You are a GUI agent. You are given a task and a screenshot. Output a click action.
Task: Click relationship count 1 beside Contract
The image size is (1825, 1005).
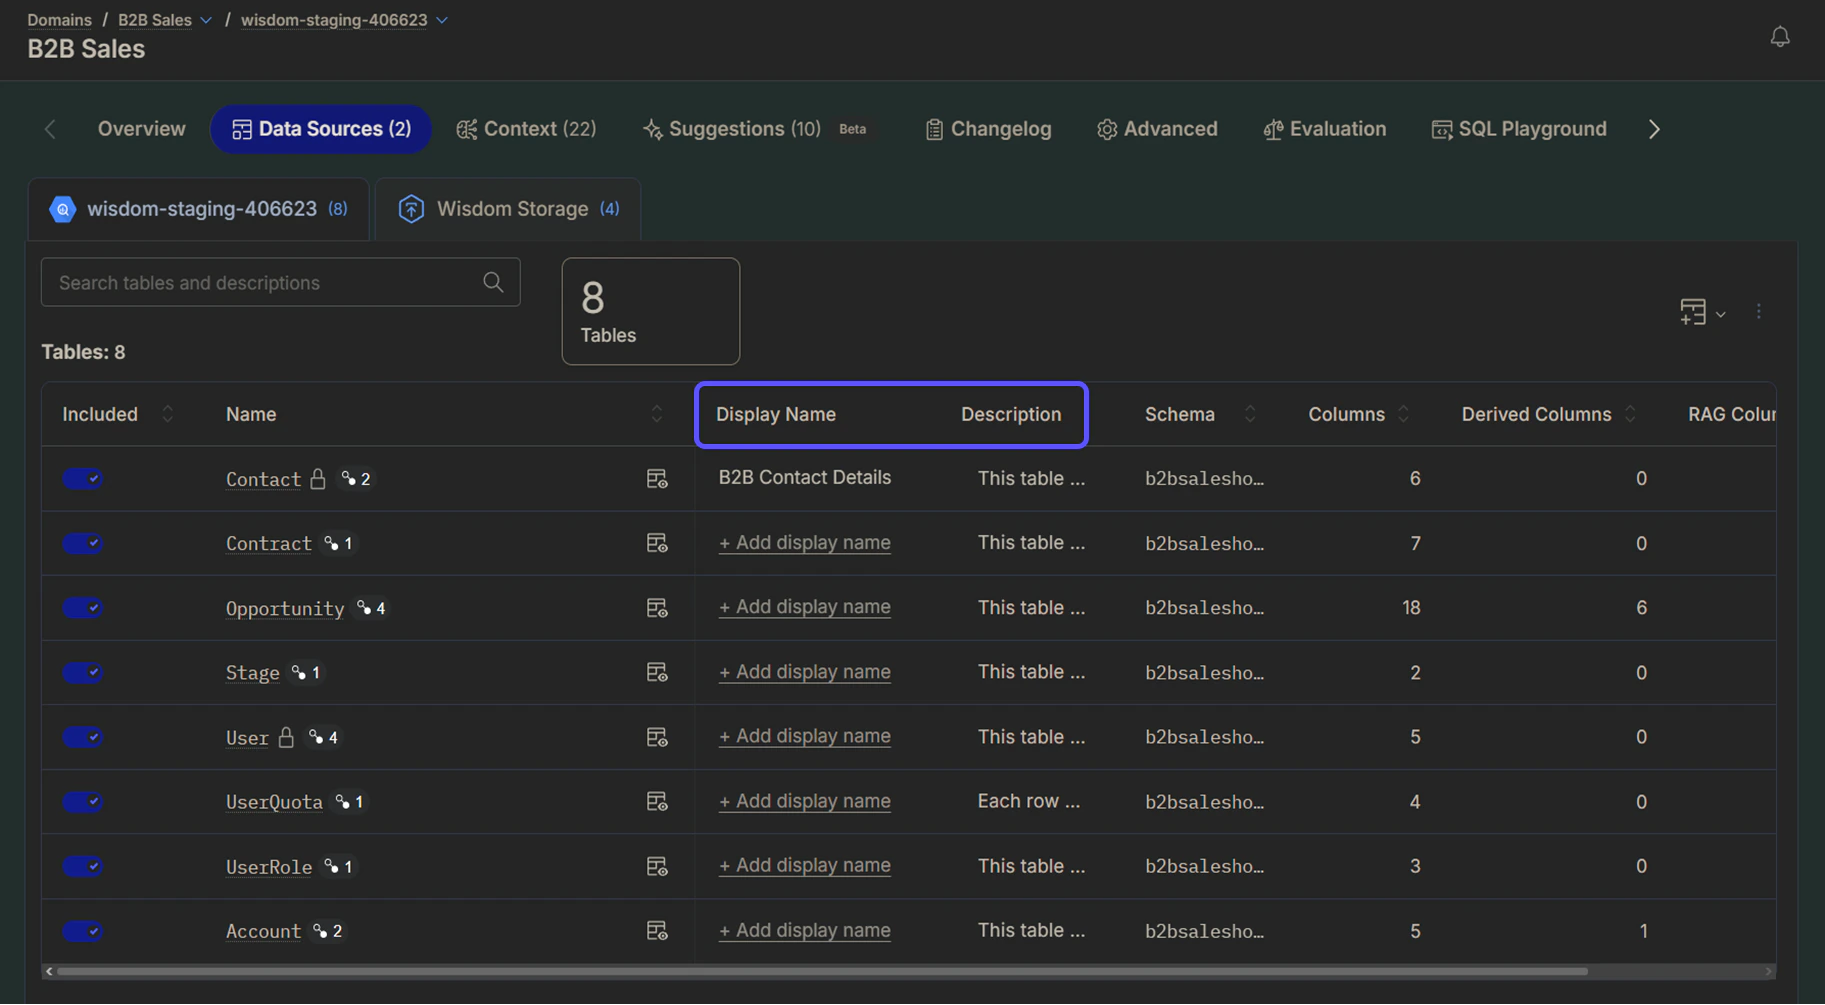coord(338,543)
